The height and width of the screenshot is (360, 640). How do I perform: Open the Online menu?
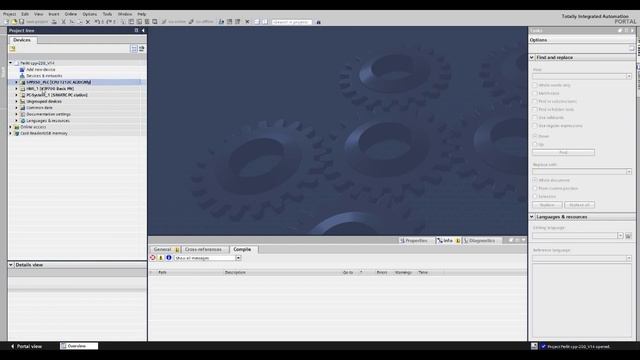pos(71,14)
